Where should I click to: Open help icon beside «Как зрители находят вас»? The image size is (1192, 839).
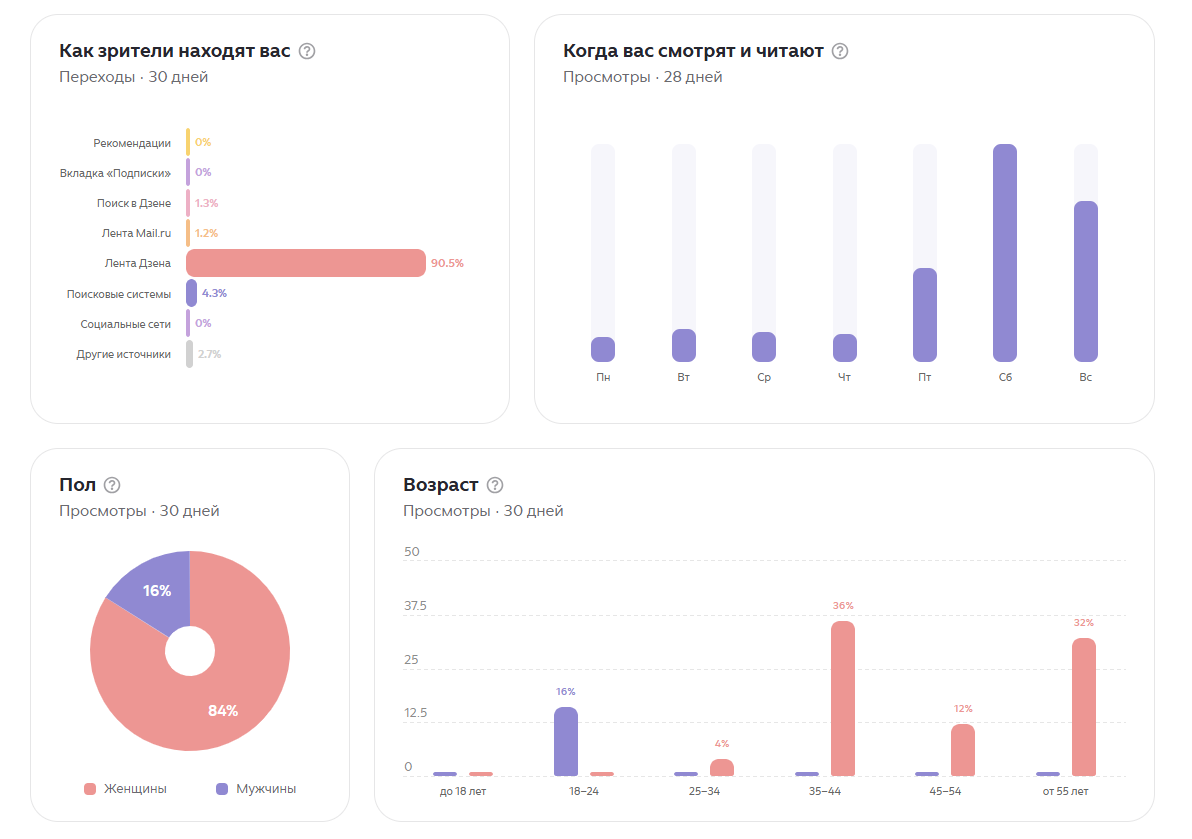(306, 51)
